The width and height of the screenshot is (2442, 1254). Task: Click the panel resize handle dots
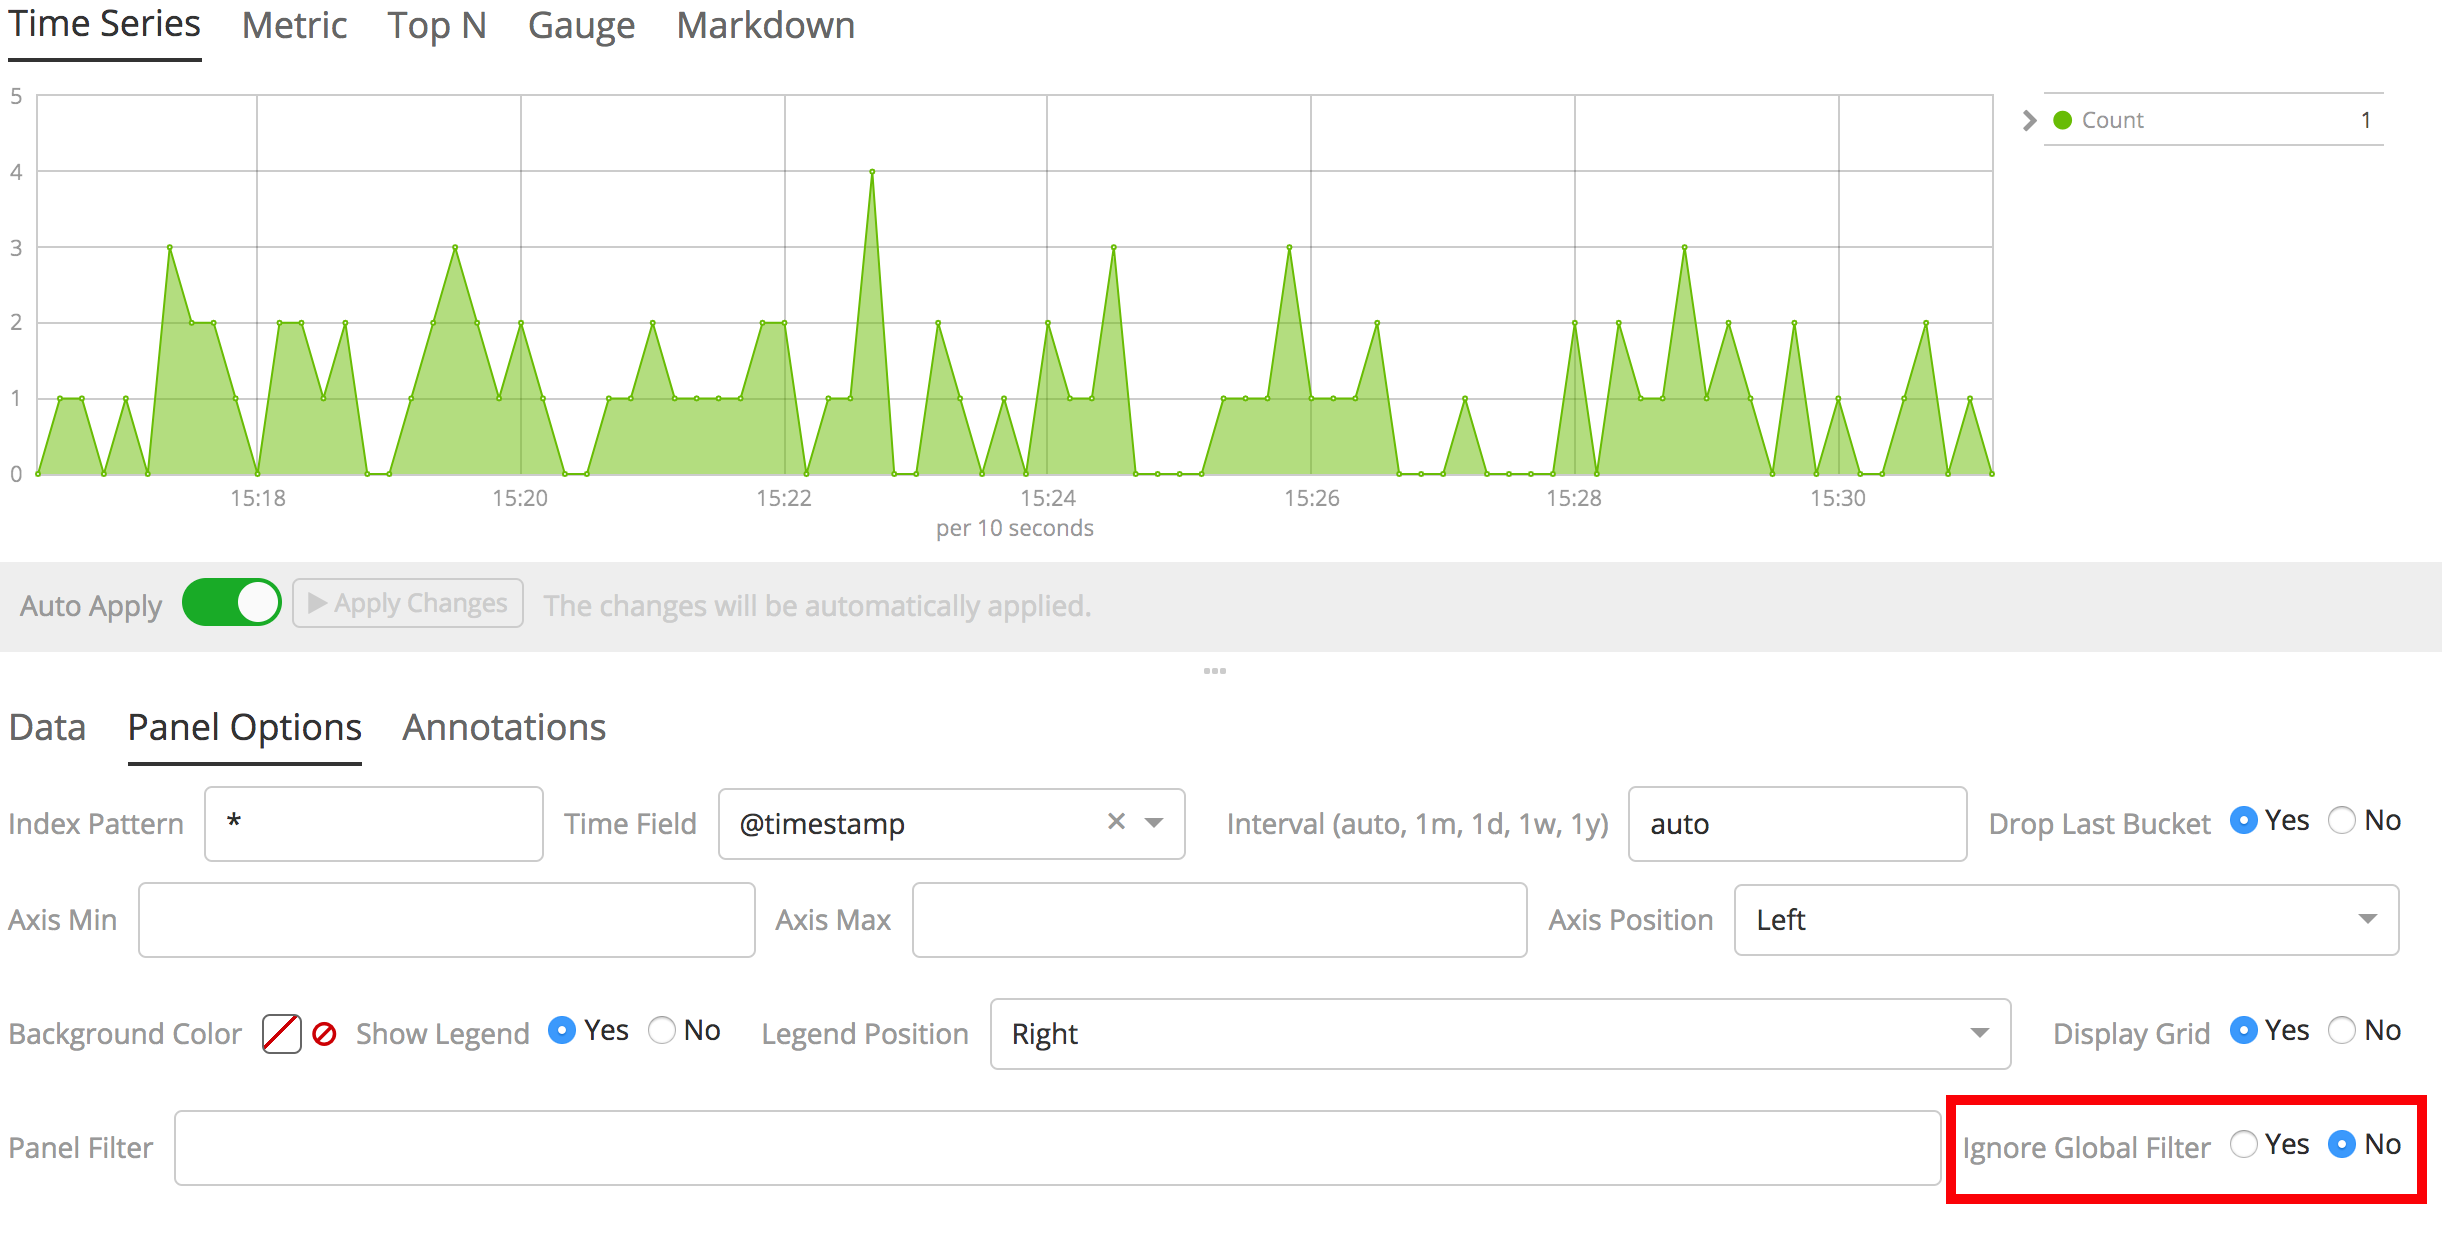pos(1216,672)
